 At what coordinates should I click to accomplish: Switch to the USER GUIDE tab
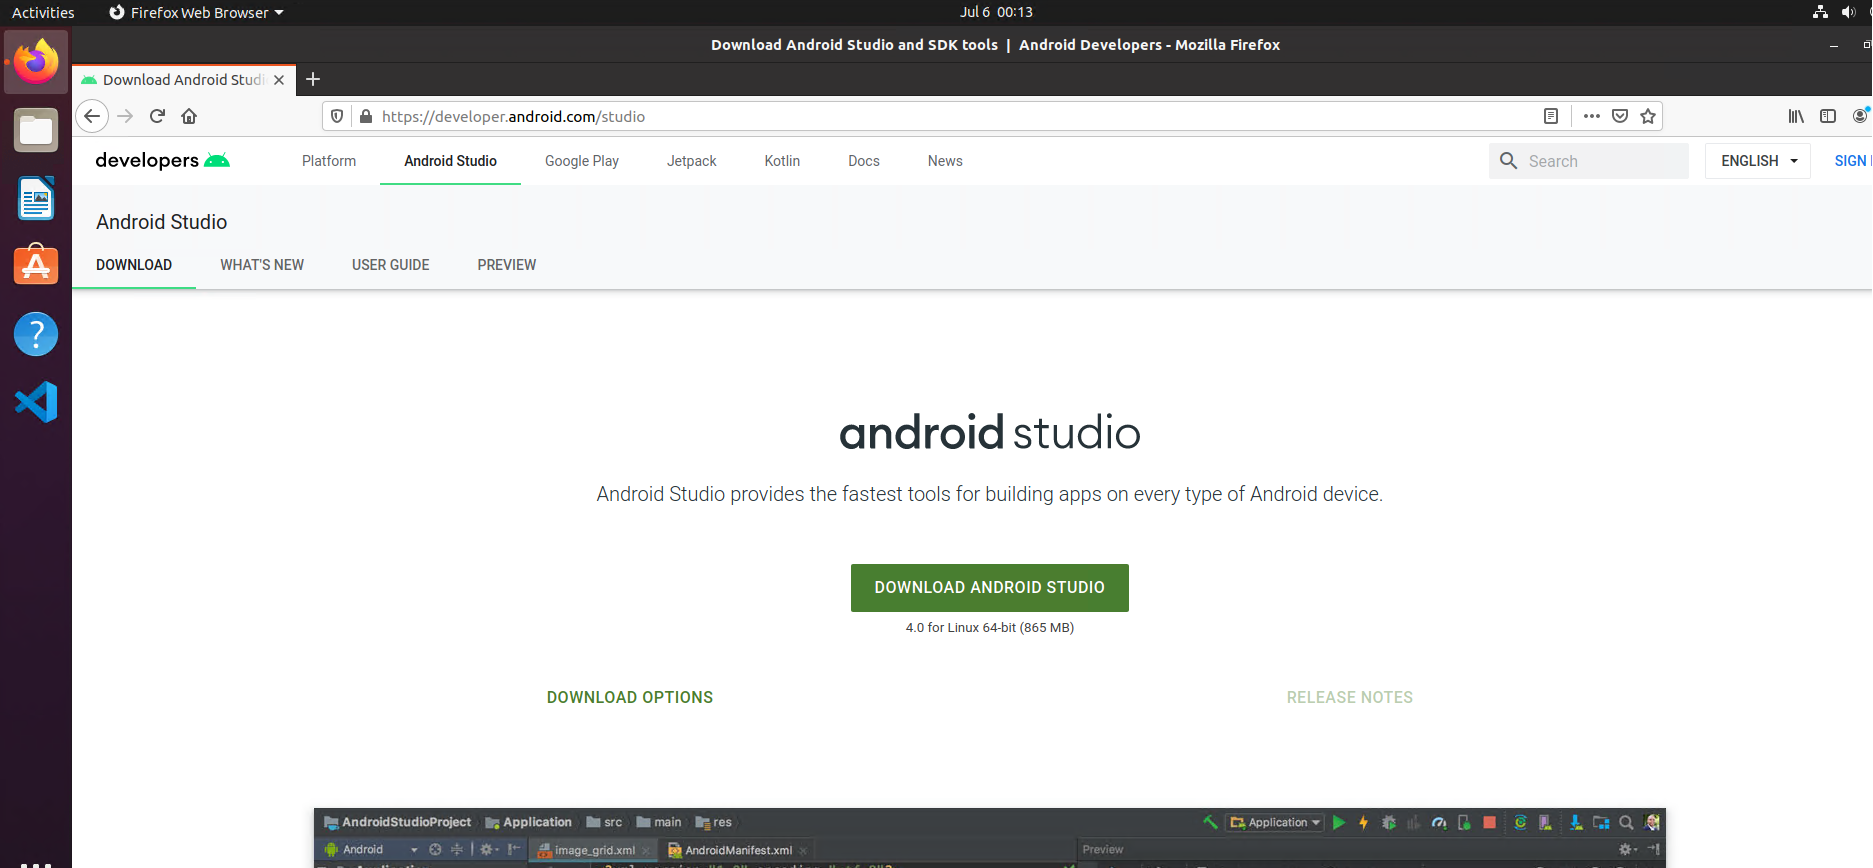[391, 265]
